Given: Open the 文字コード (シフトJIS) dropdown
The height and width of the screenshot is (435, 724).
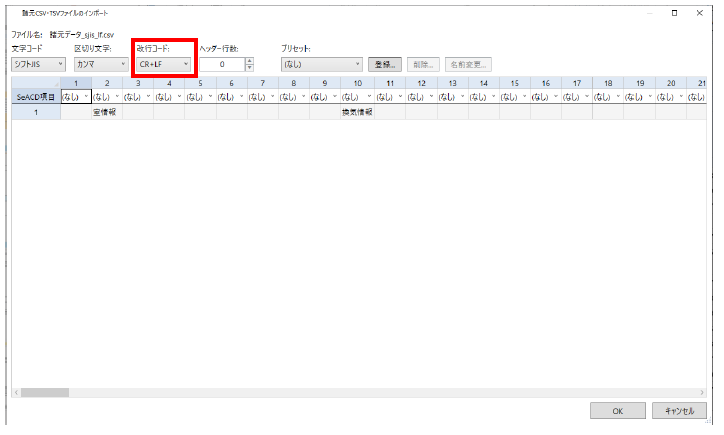Looking at the screenshot, I should pyautogui.click(x=39, y=64).
